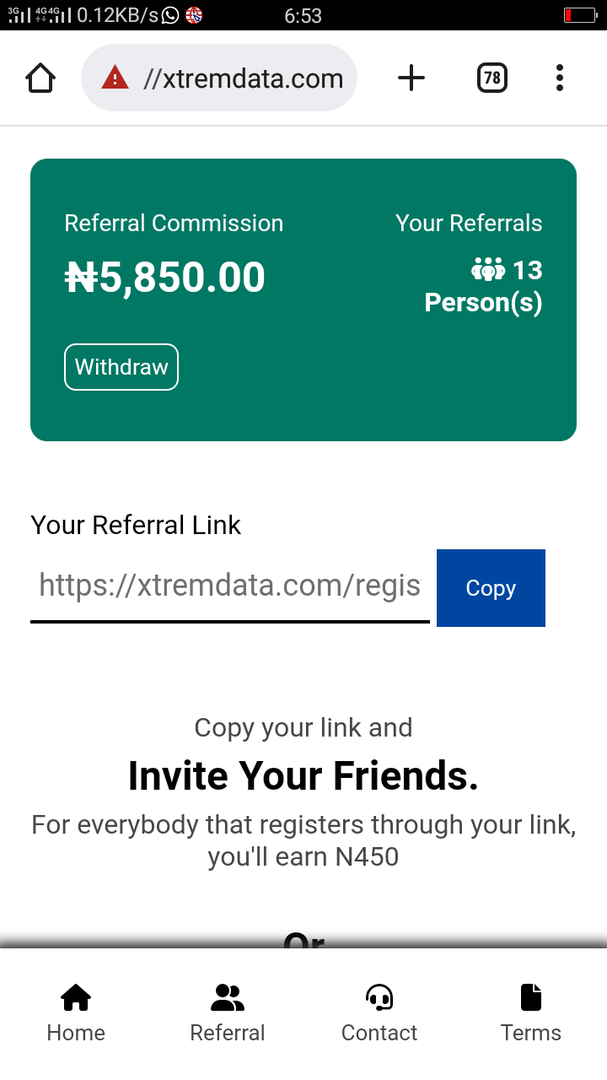The width and height of the screenshot is (607, 1080).
Task: Click the Invite Your Friends heading
Action: point(303,776)
